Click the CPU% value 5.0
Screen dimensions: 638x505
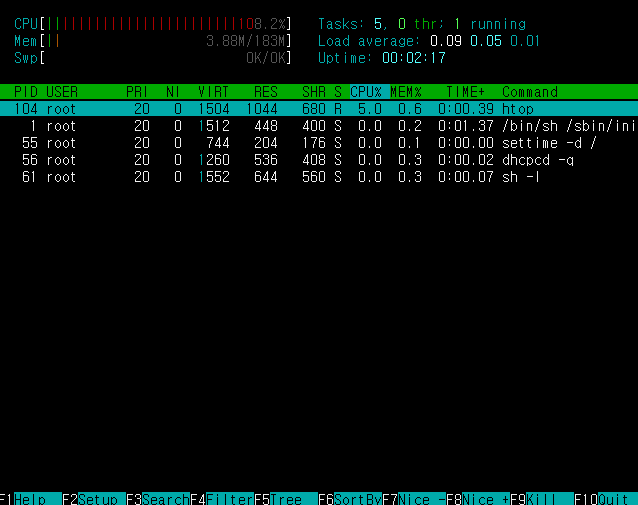click(x=370, y=109)
